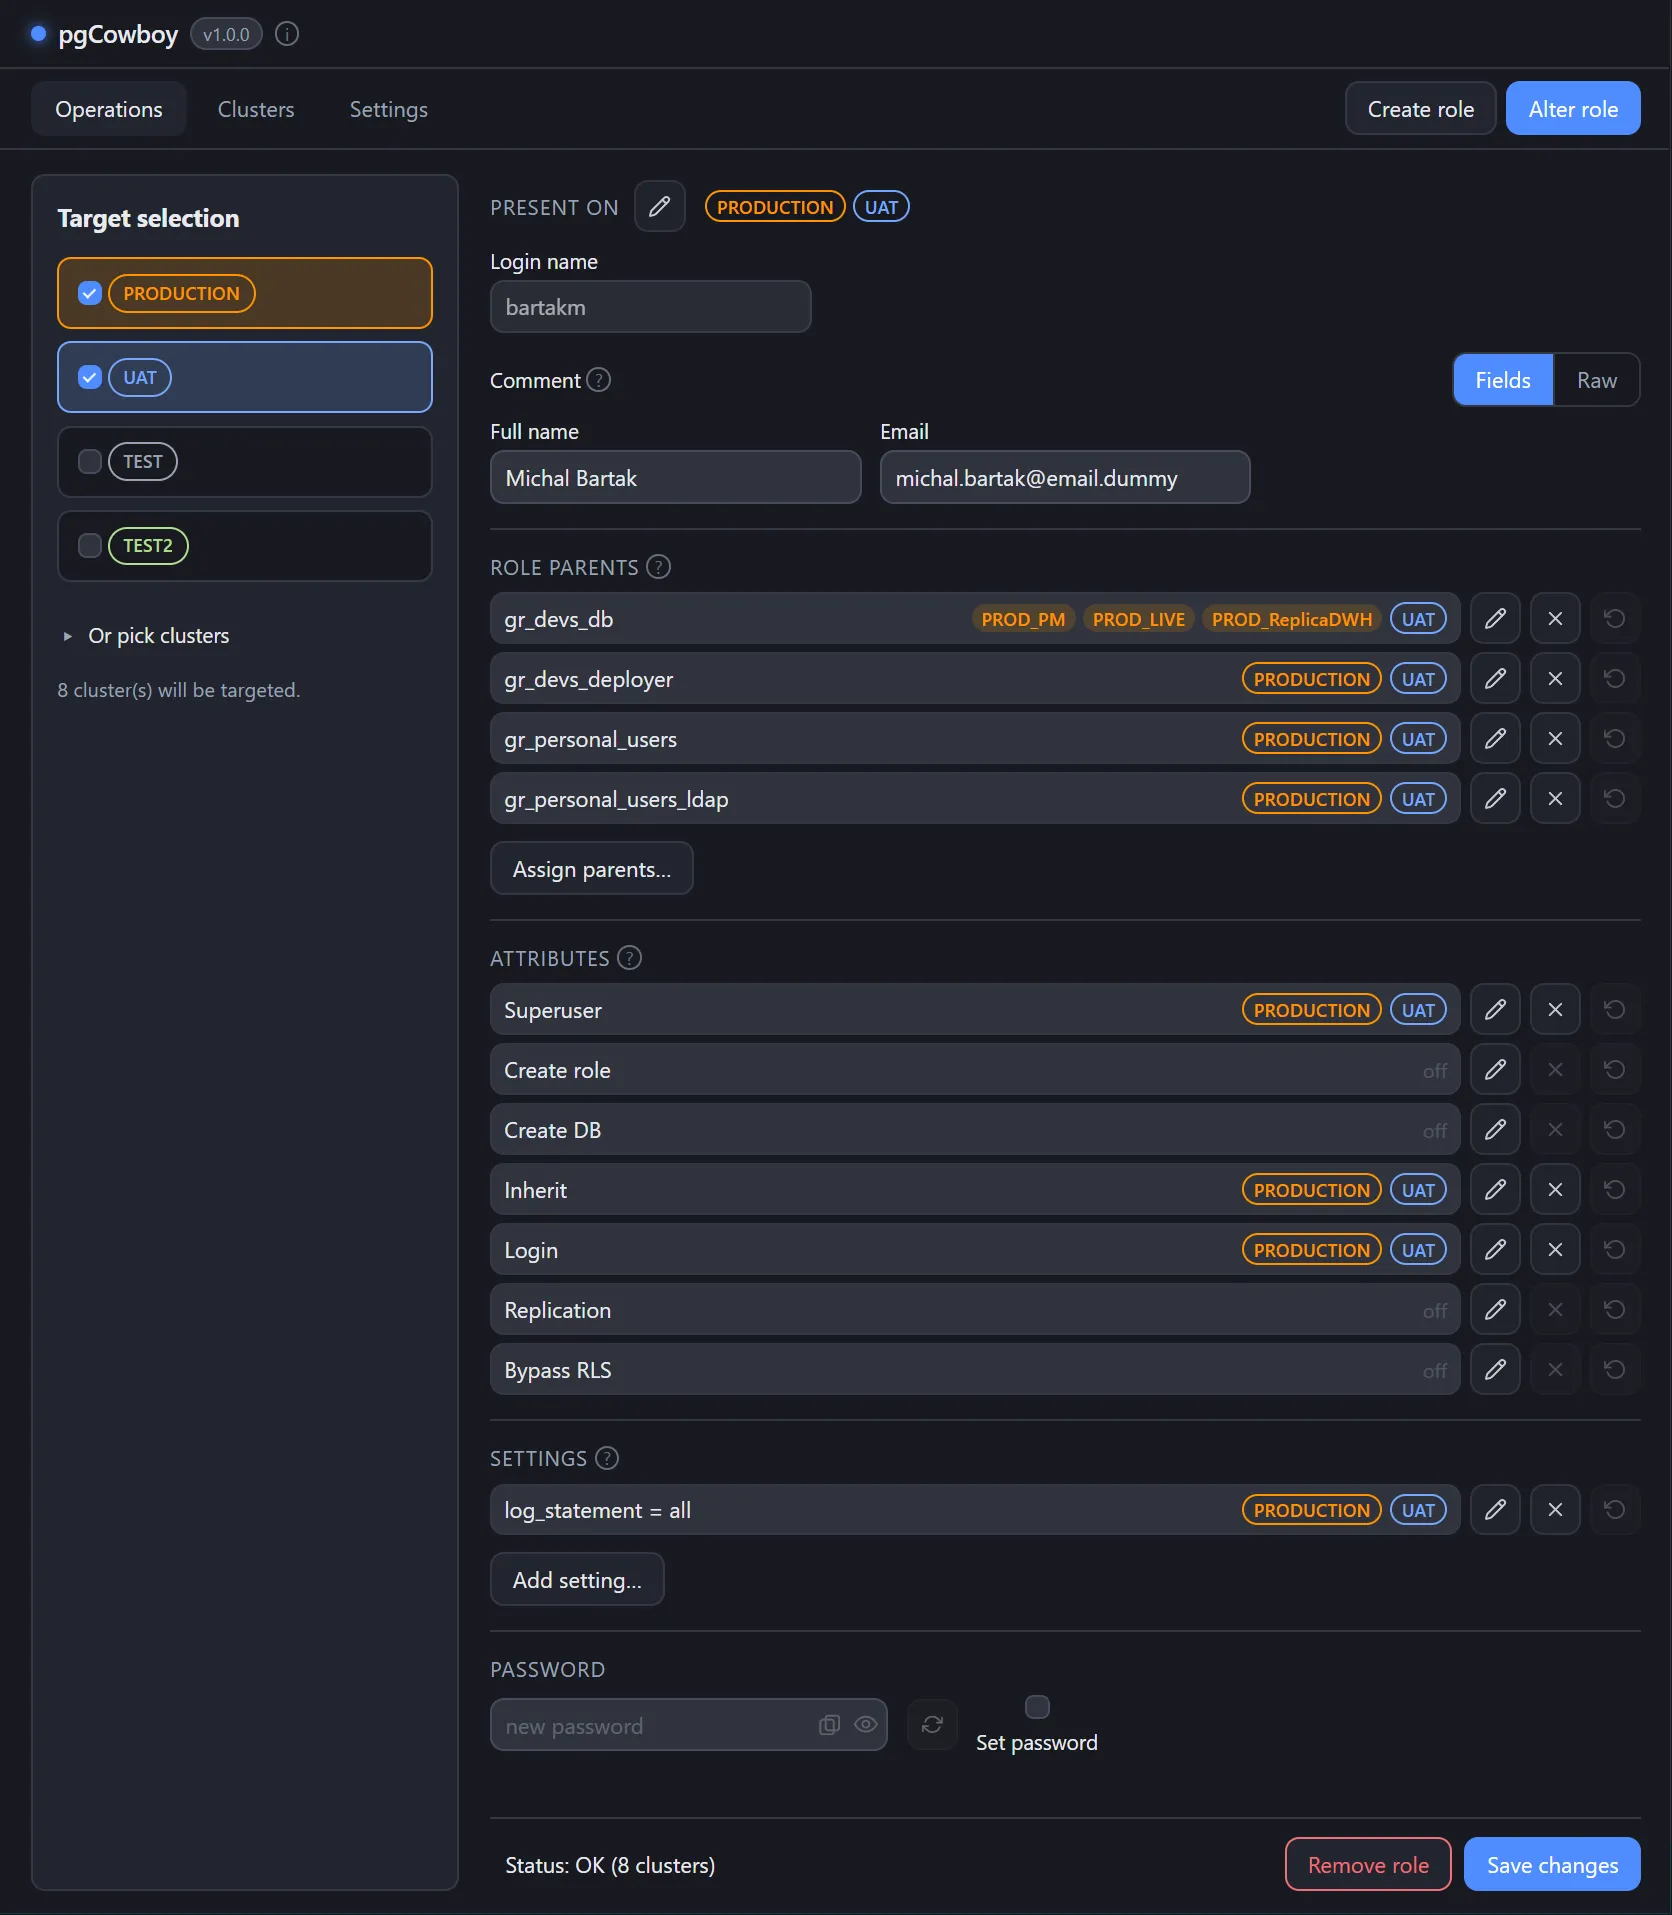Switch comment view to Raw
The image size is (1672, 1915).
point(1596,380)
